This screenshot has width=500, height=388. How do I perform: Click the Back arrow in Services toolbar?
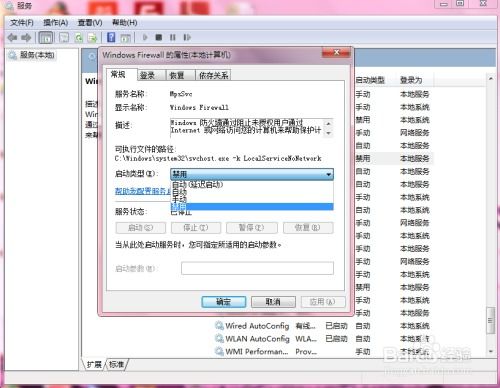tap(13, 37)
